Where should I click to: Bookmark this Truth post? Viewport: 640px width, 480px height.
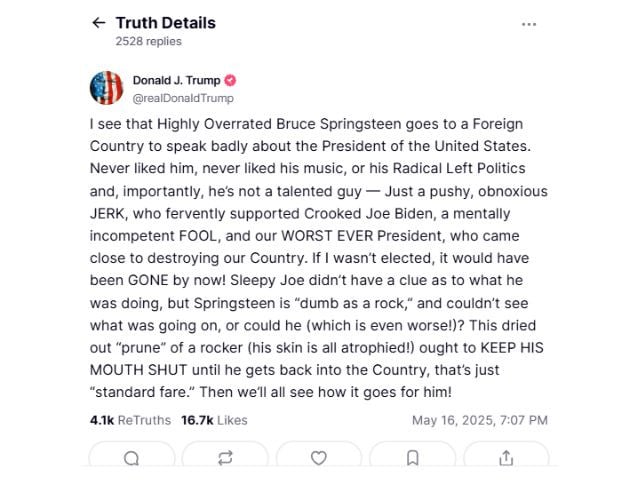click(413, 458)
